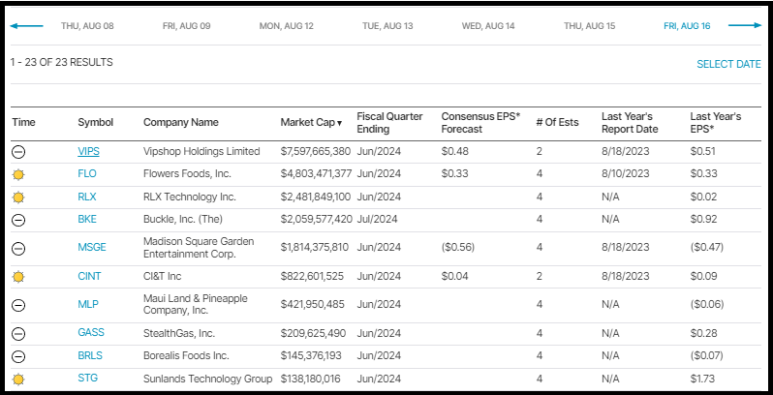The height and width of the screenshot is (395, 773).
Task: Click Sunlands Technology Group company name
Action: 208,379
